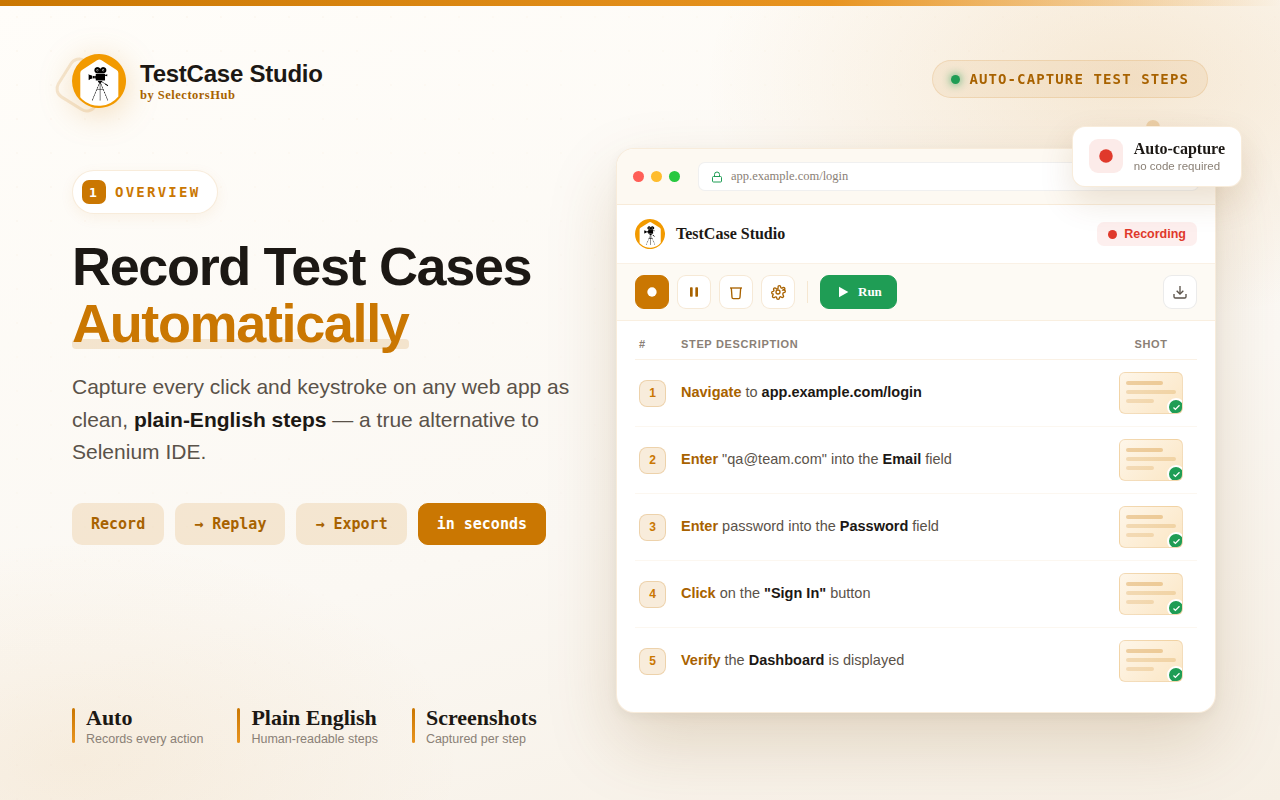Screen dimensions: 1280x800
Task: Pause recording using the pause icon
Action: [x=694, y=292]
